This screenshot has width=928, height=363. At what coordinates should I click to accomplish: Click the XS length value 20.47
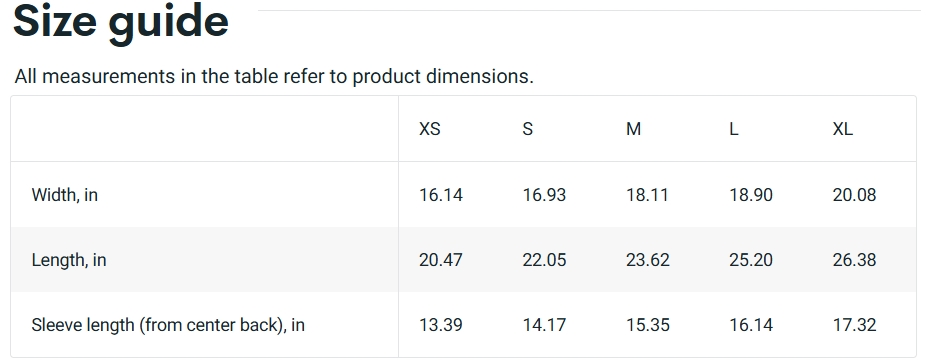point(441,260)
